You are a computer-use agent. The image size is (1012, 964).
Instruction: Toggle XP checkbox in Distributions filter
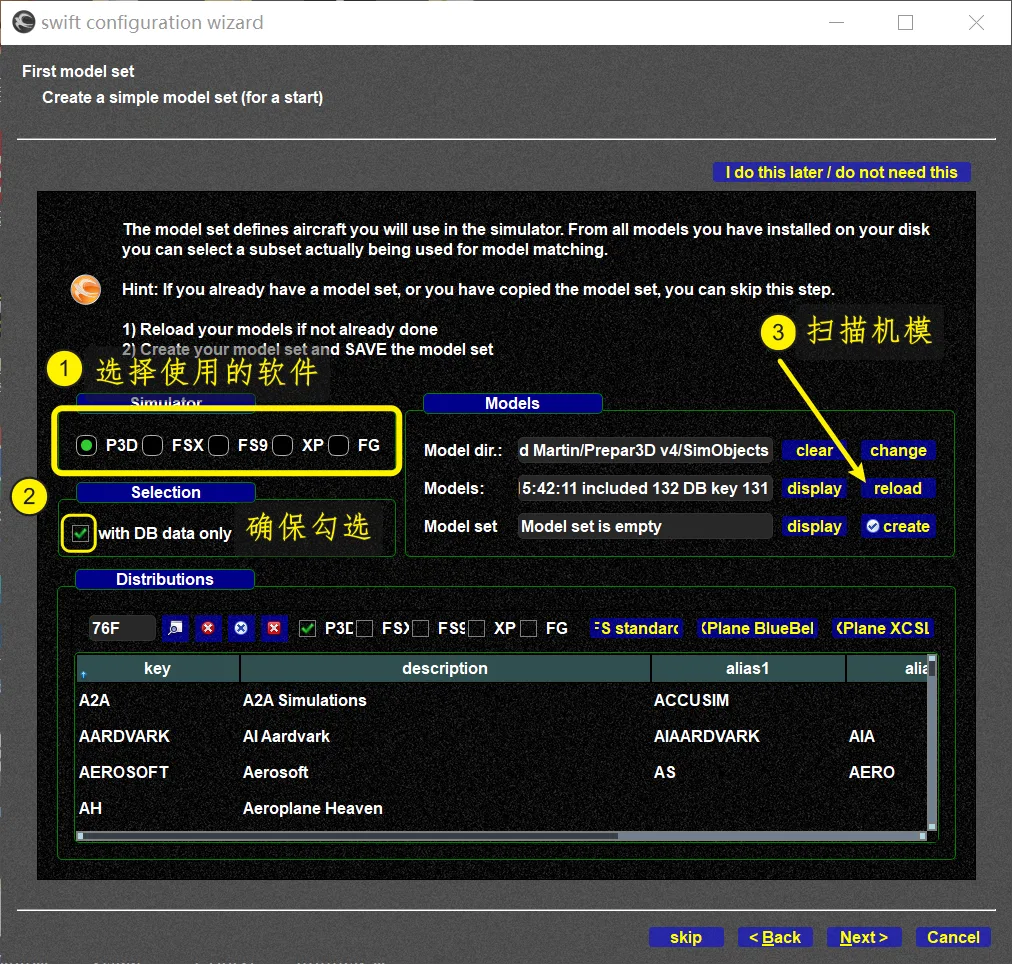477,628
